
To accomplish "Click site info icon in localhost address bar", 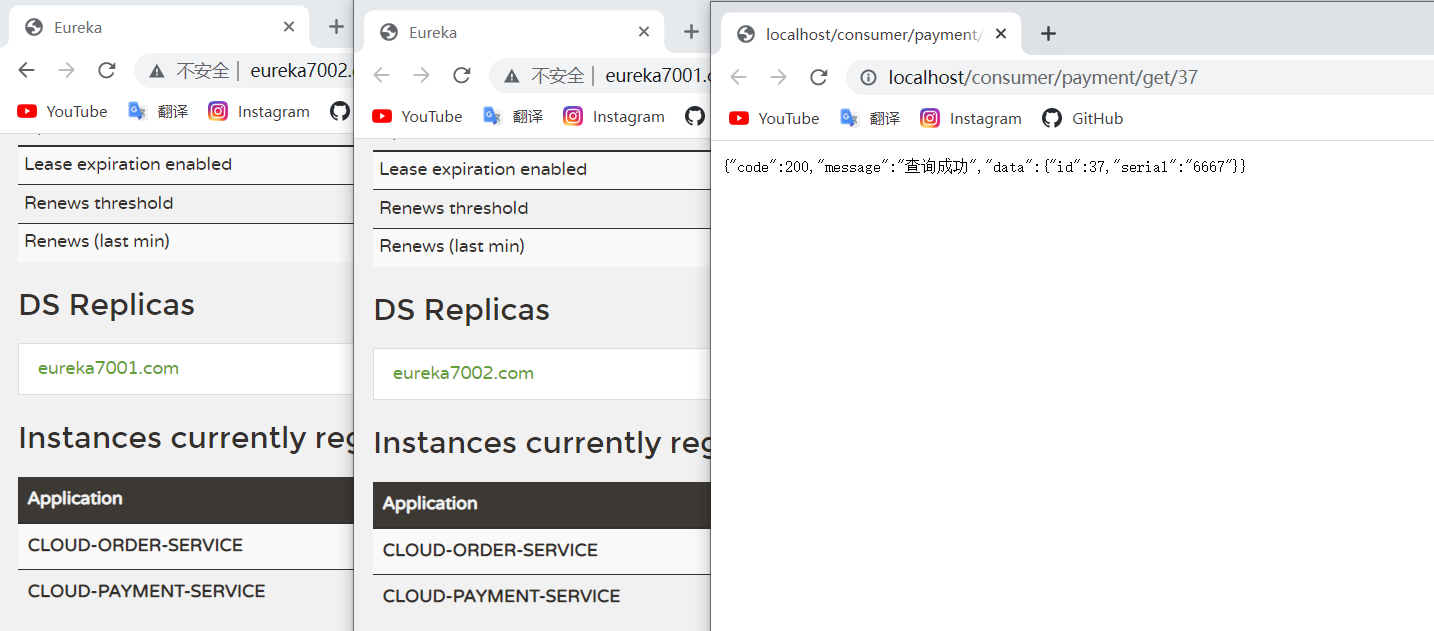I will click(x=868, y=77).
